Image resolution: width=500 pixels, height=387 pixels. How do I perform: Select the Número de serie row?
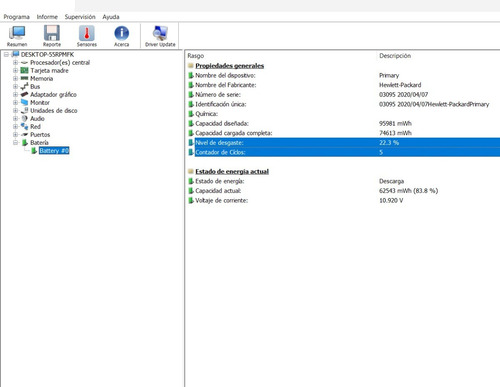point(343,95)
